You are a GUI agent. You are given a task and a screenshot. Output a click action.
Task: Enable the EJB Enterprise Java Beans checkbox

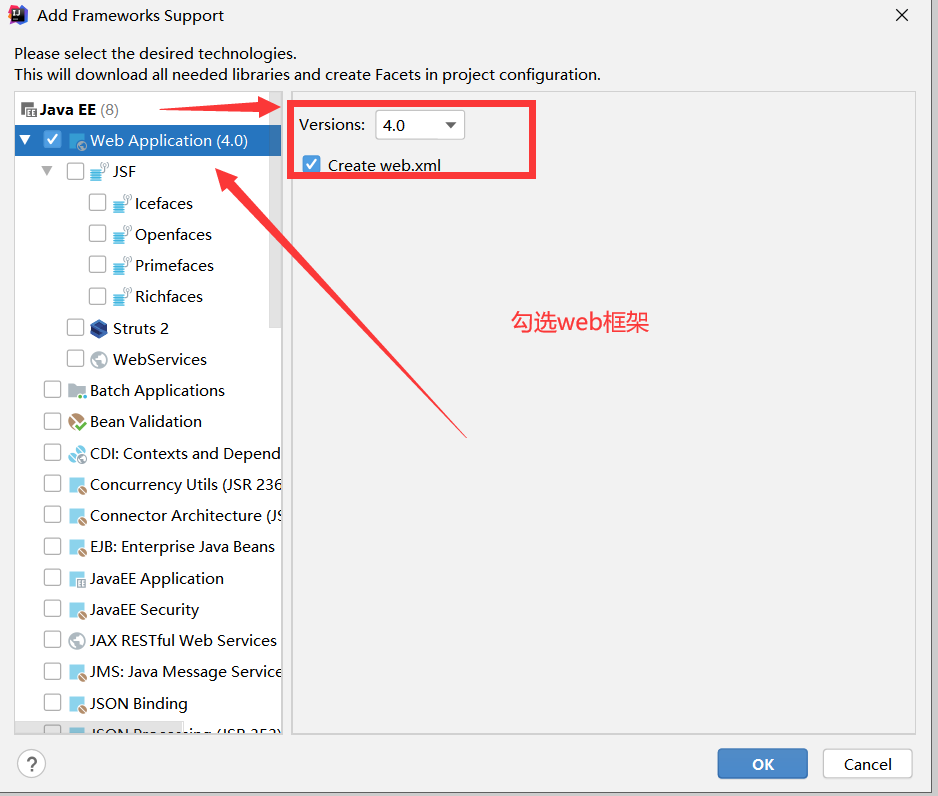[x=53, y=546]
